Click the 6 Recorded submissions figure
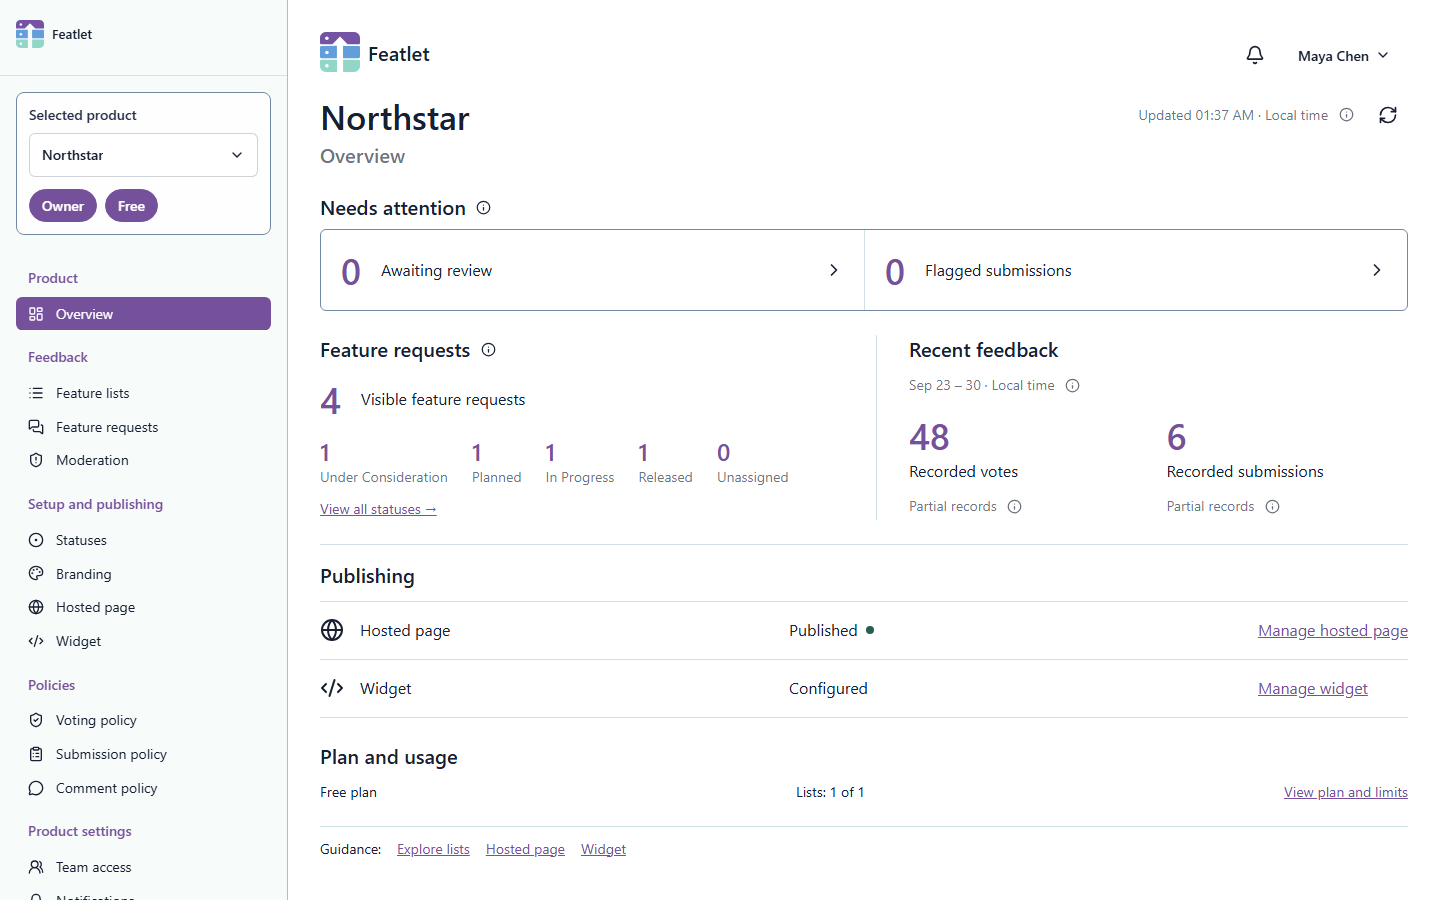The image size is (1440, 900). [1176, 437]
